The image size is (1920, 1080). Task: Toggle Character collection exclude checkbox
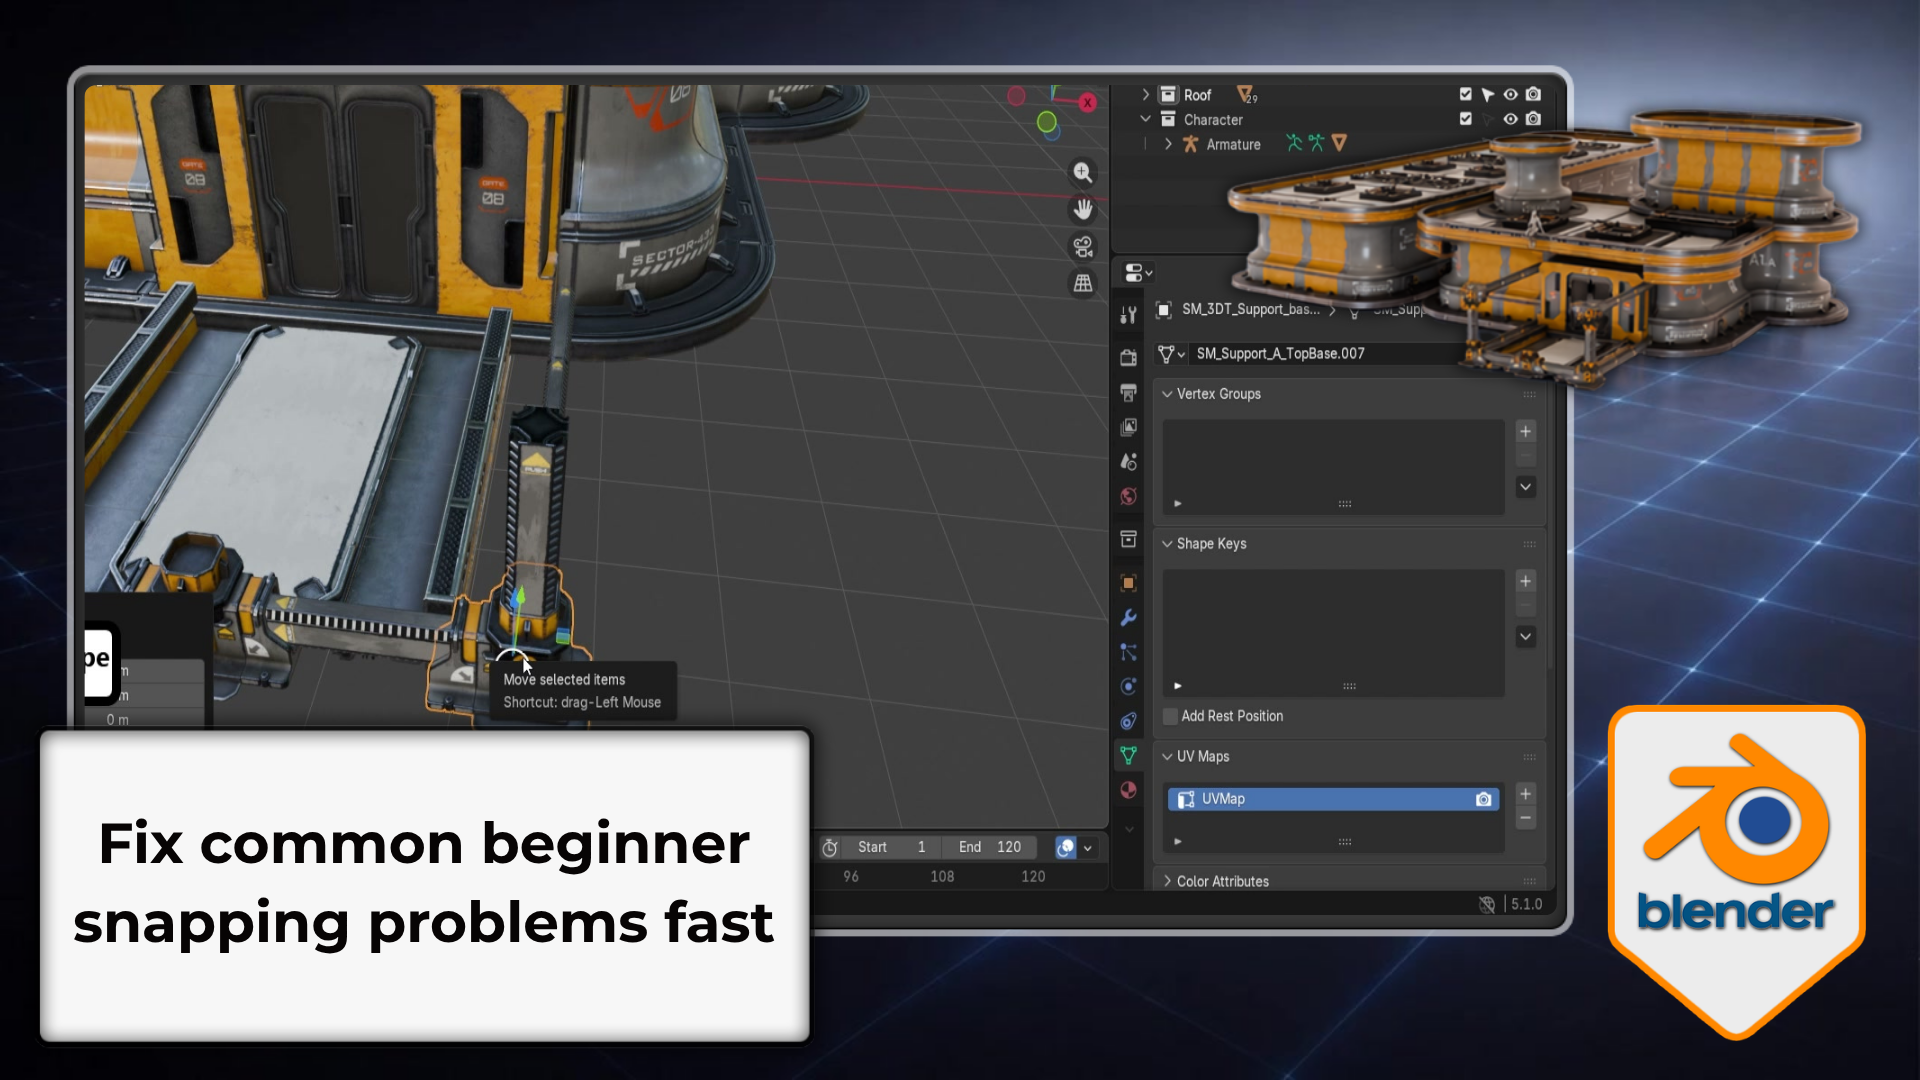pos(1466,118)
